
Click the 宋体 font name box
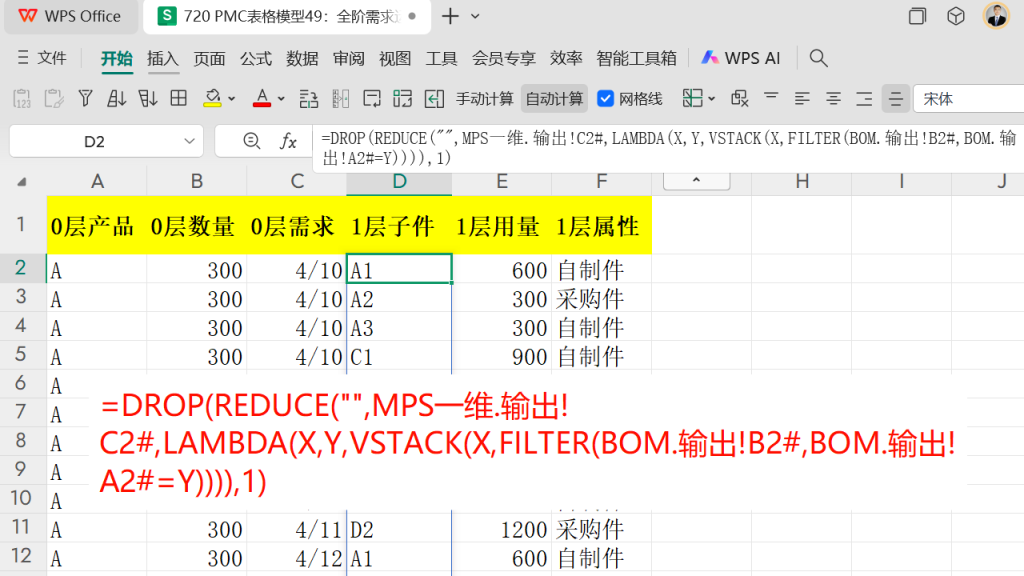click(x=969, y=99)
